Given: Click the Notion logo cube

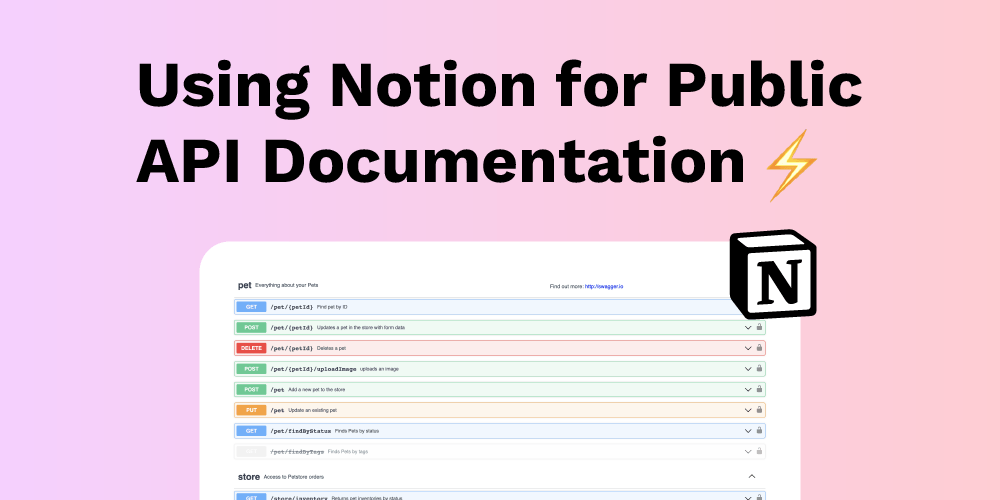Looking at the screenshot, I should point(773,274).
